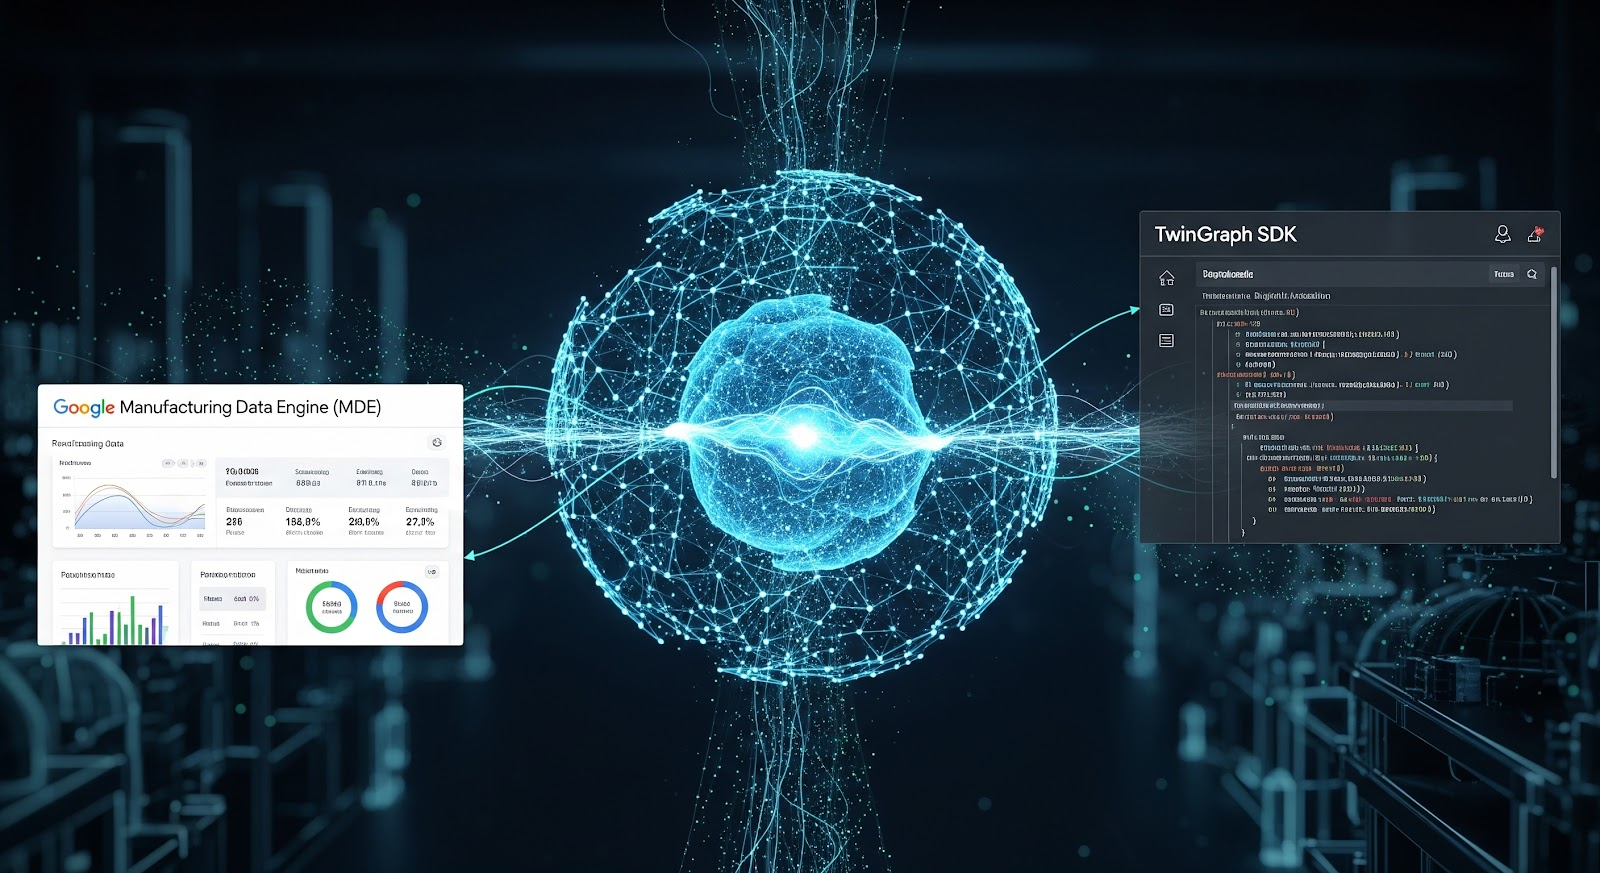Open the list document icon in TwinGraph sidebar
Viewport: 1600px width, 873px height.
point(1166,341)
